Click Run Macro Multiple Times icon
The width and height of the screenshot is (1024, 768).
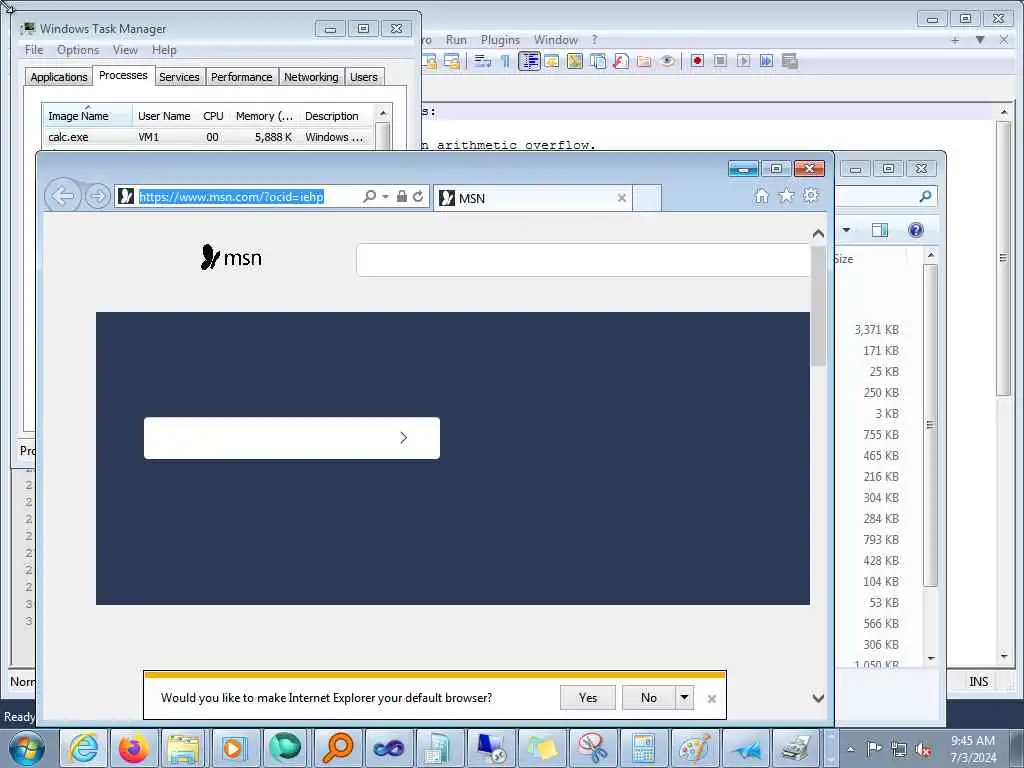(x=767, y=61)
